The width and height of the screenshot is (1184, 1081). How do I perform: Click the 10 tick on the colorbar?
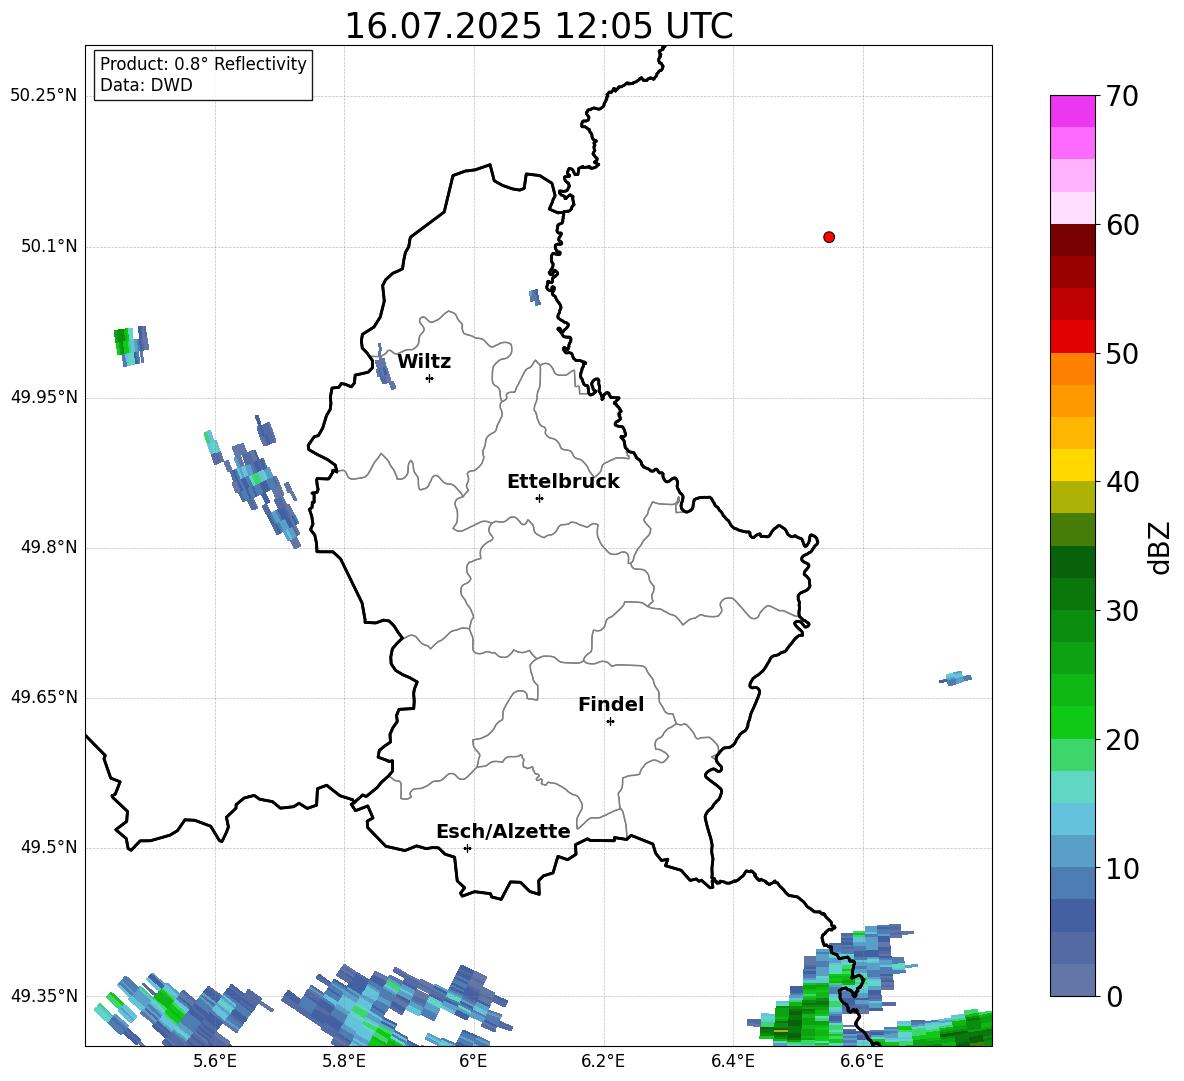pos(1122,868)
